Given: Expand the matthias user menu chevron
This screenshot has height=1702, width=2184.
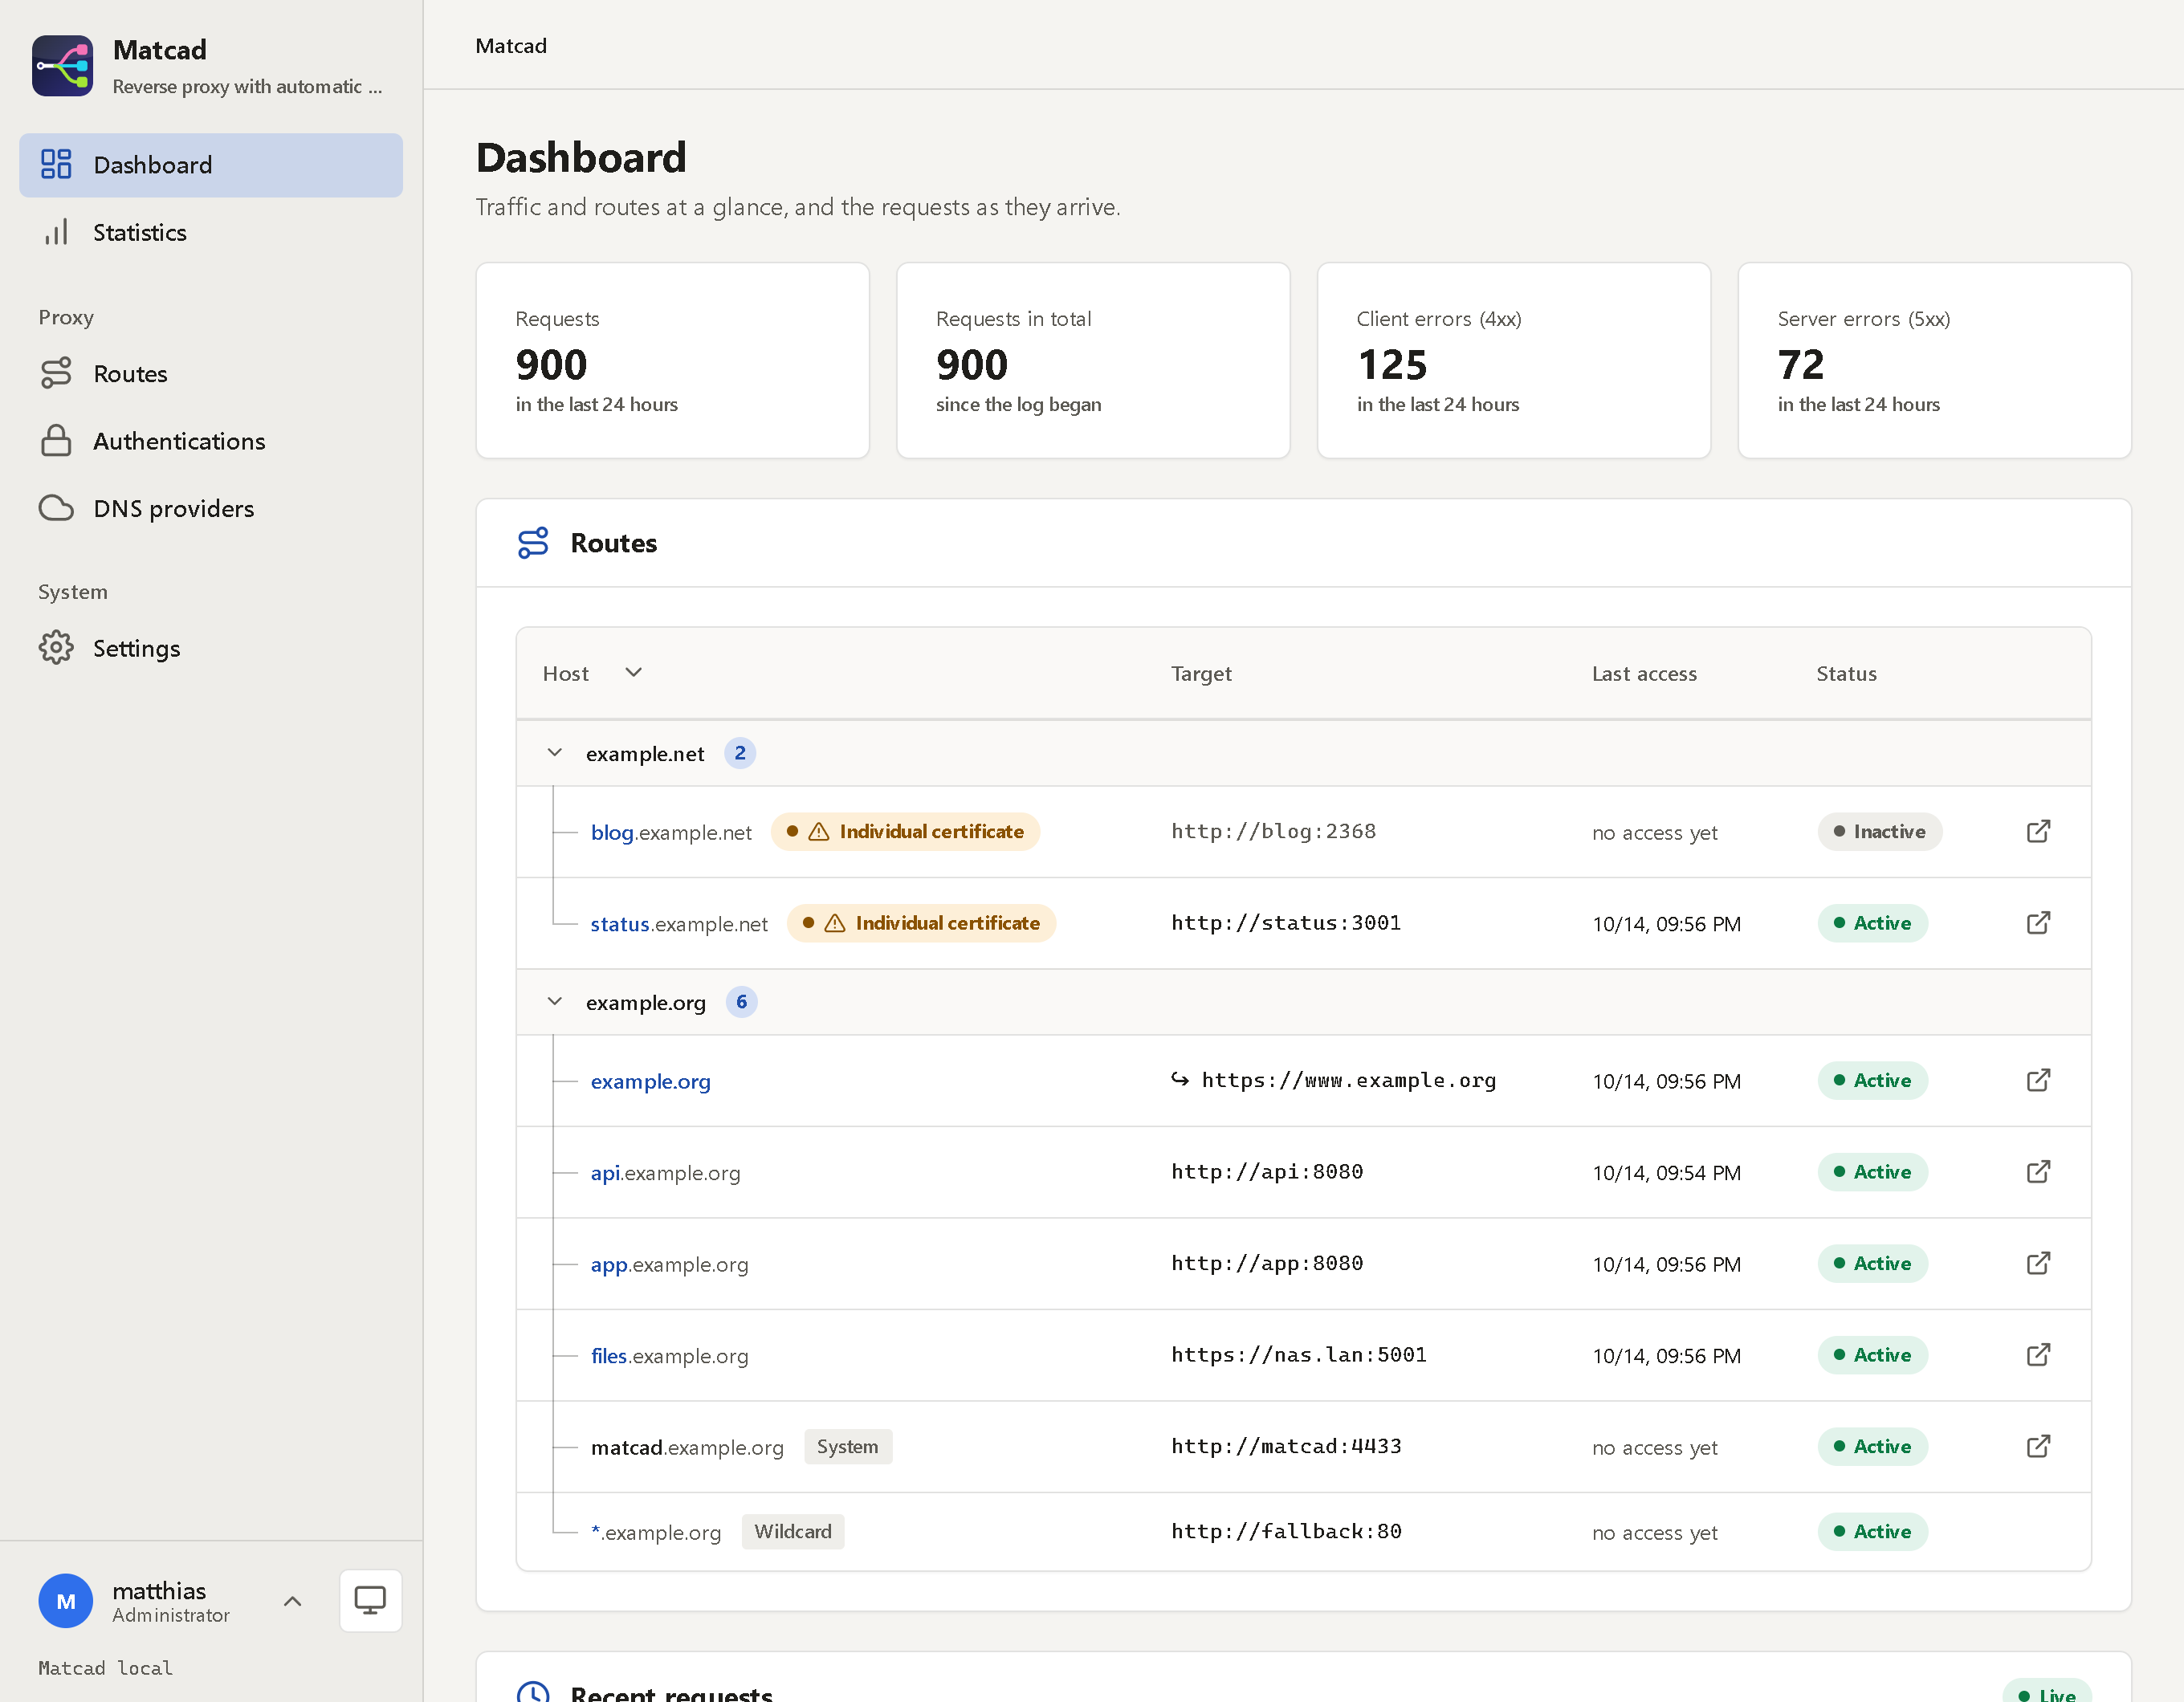Looking at the screenshot, I should tap(292, 1601).
